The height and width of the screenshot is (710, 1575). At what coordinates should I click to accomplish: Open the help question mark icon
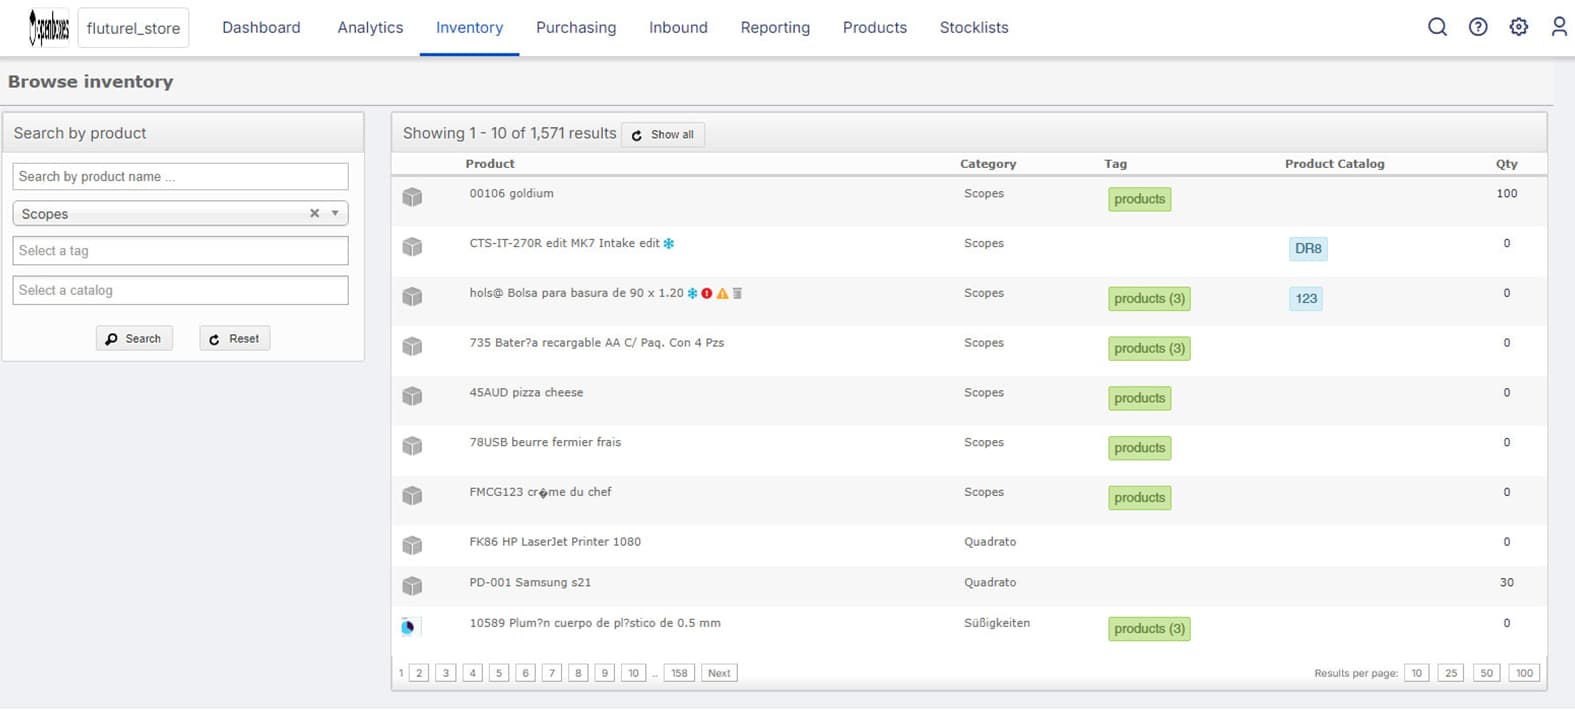point(1478,27)
